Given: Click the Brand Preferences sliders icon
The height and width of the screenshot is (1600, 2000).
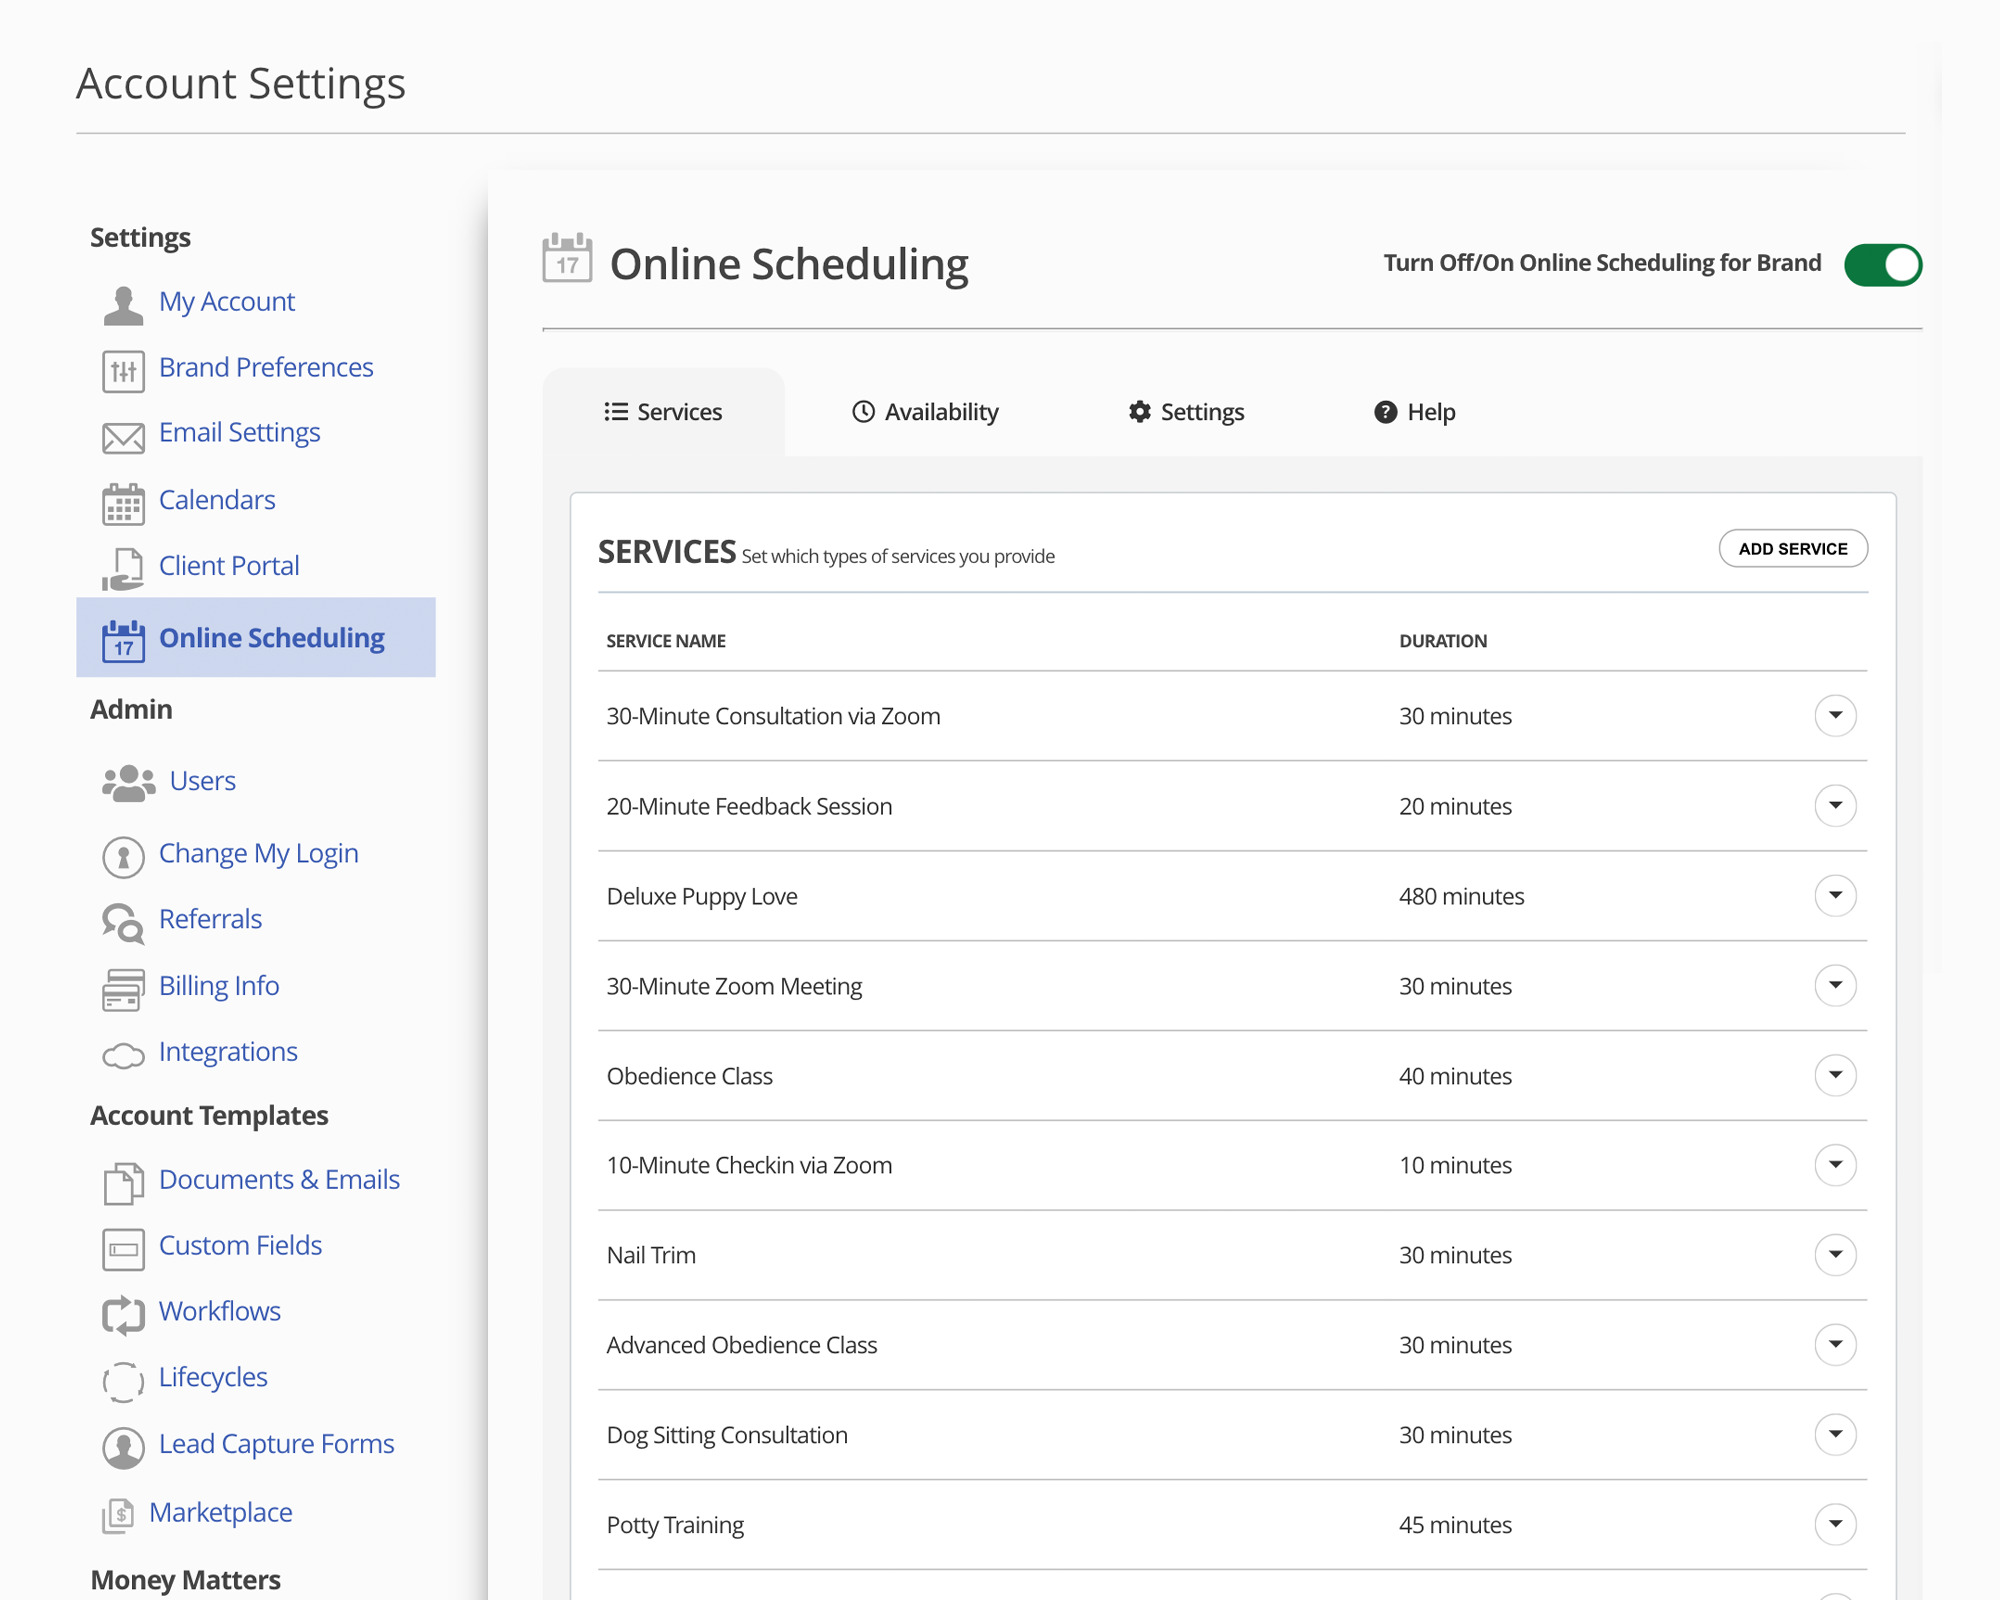Looking at the screenshot, I should 123,371.
